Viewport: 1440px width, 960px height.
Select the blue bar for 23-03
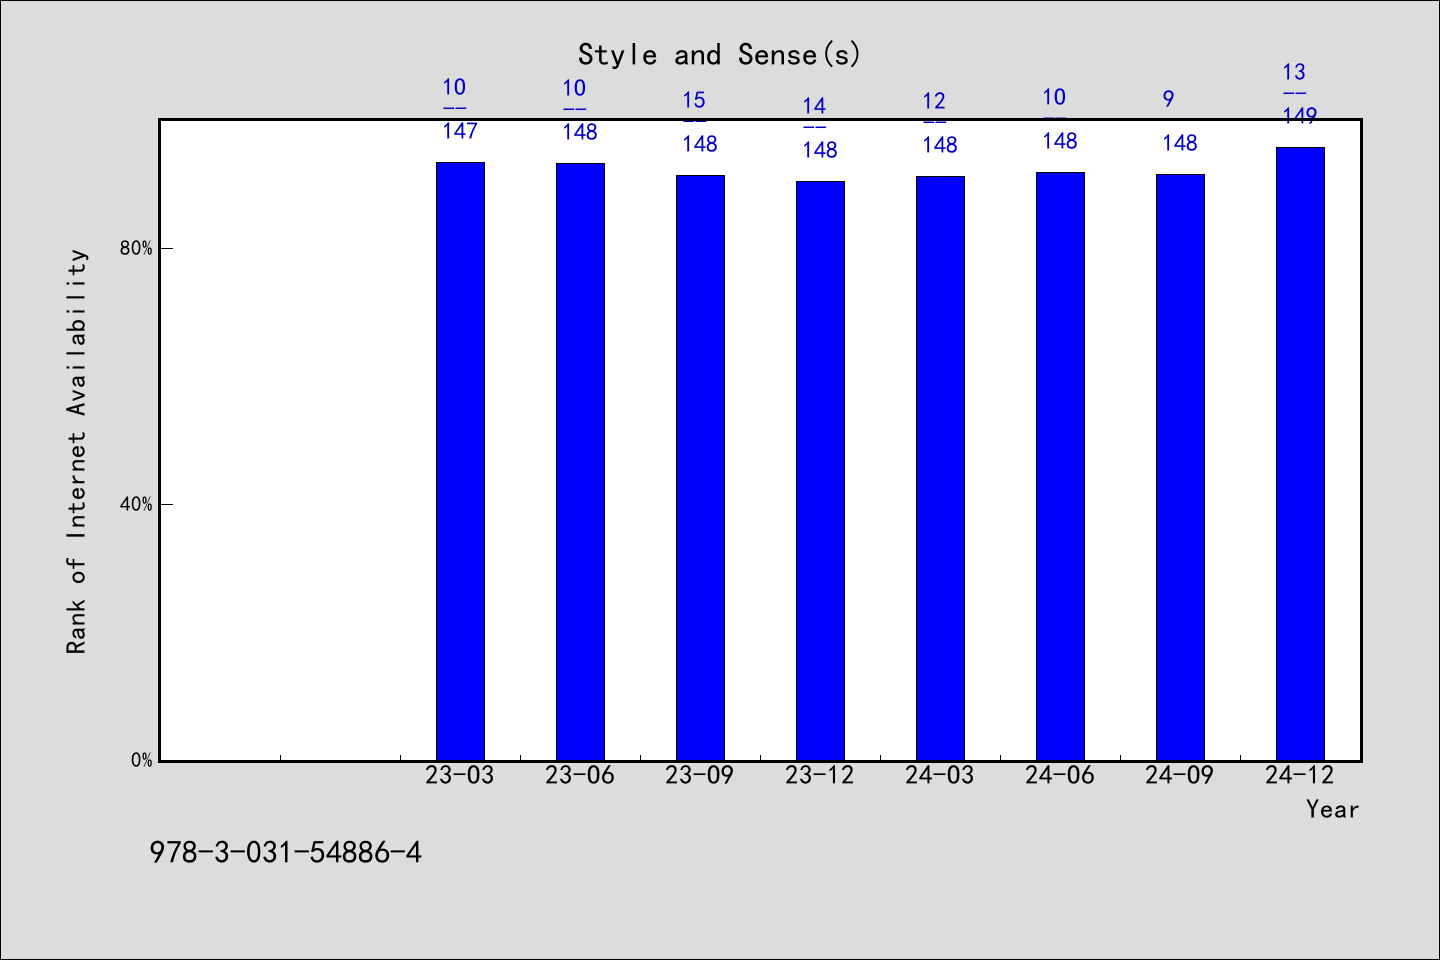pyautogui.click(x=460, y=461)
